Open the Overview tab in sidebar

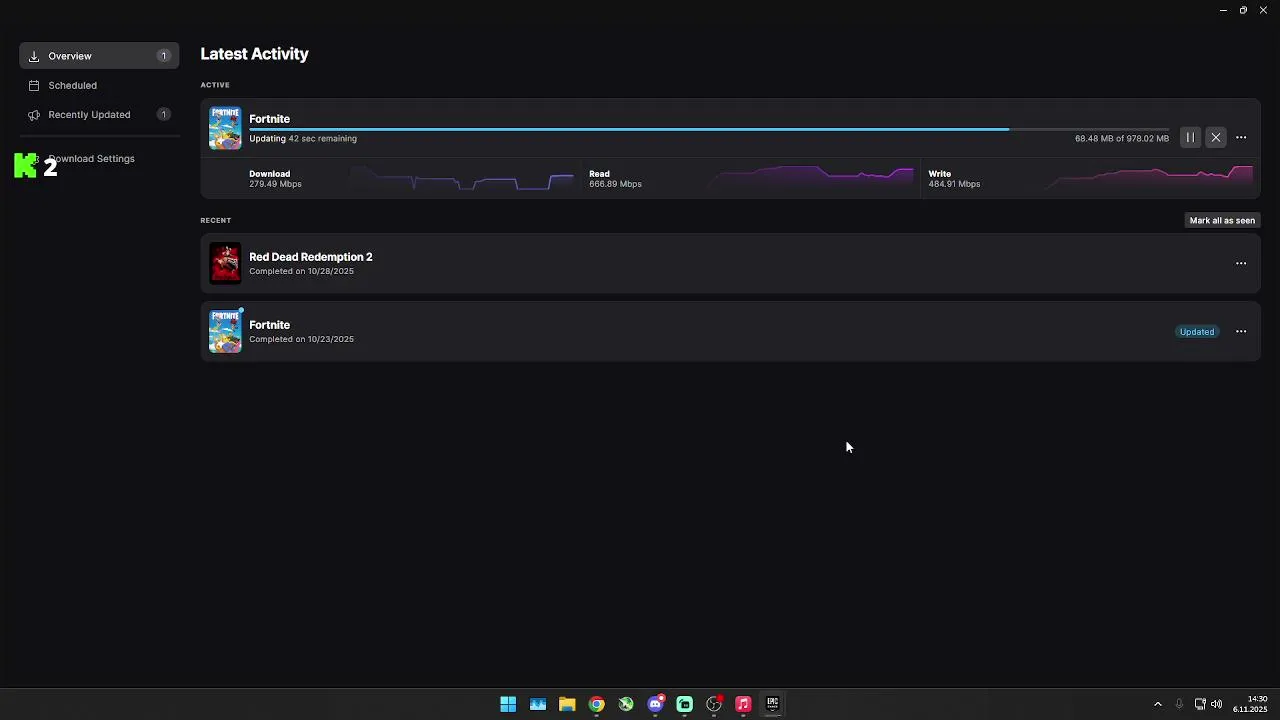click(99, 56)
